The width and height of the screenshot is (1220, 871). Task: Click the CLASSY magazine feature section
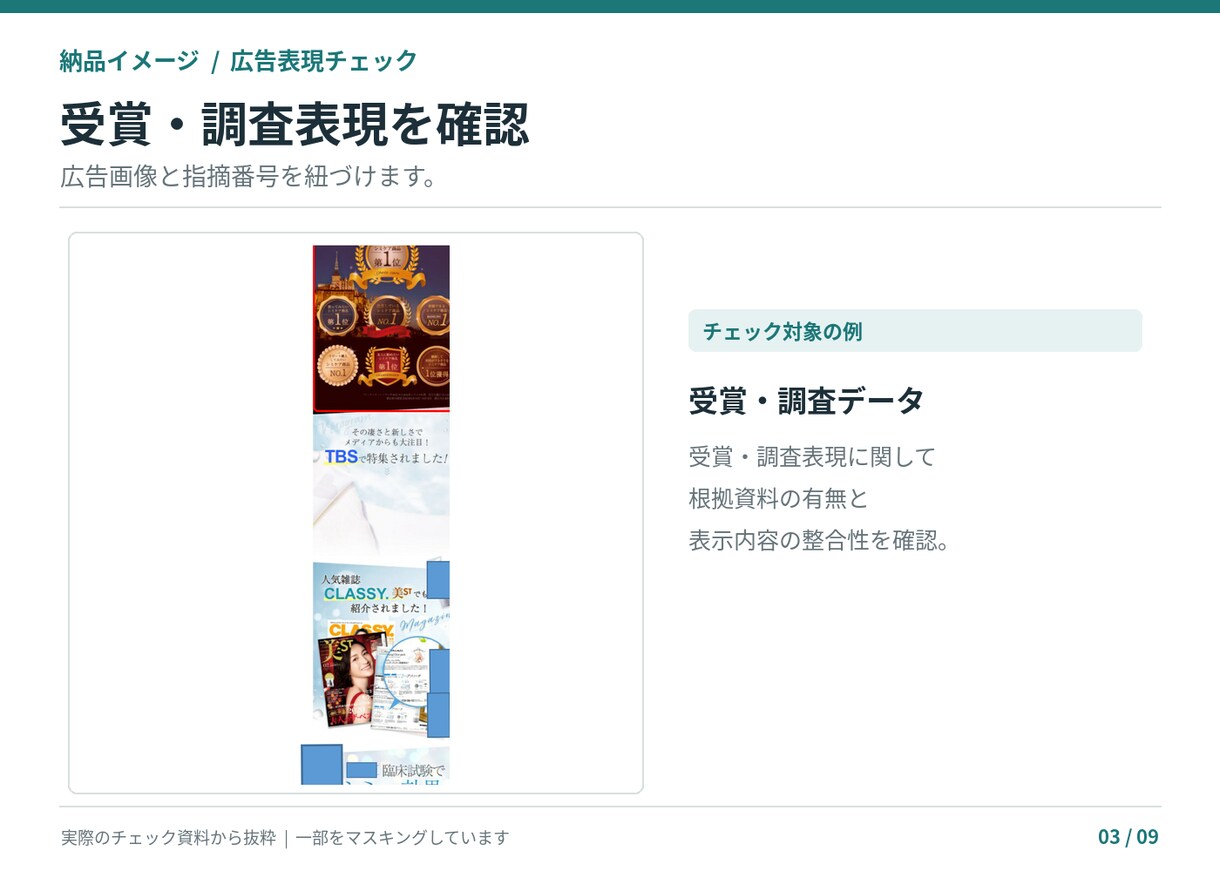tap(381, 650)
